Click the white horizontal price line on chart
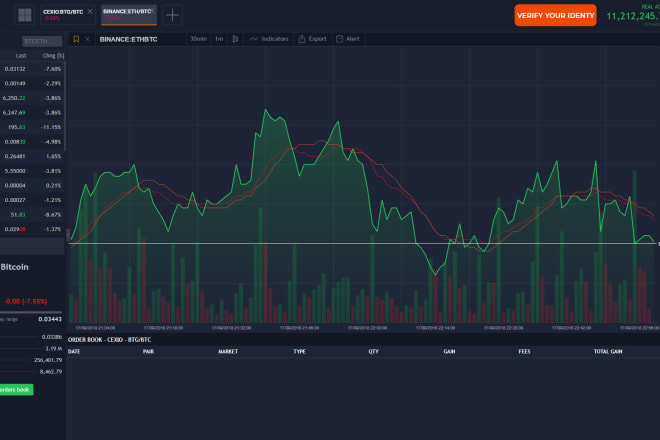Image resolution: width=660 pixels, height=440 pixels. (362, 243)
